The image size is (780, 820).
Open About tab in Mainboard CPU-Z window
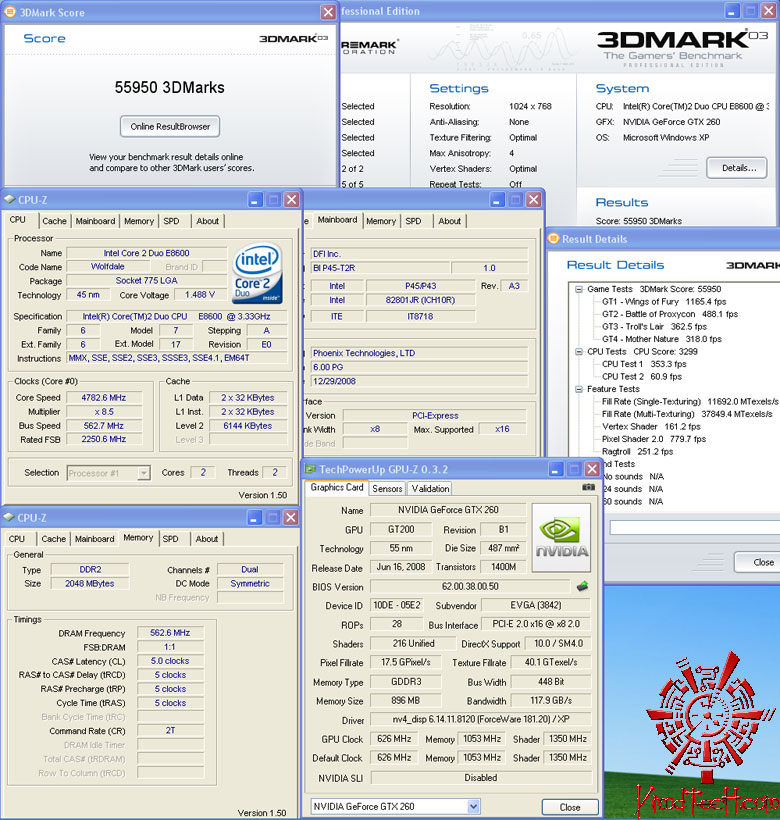click(x=450, y=221)
